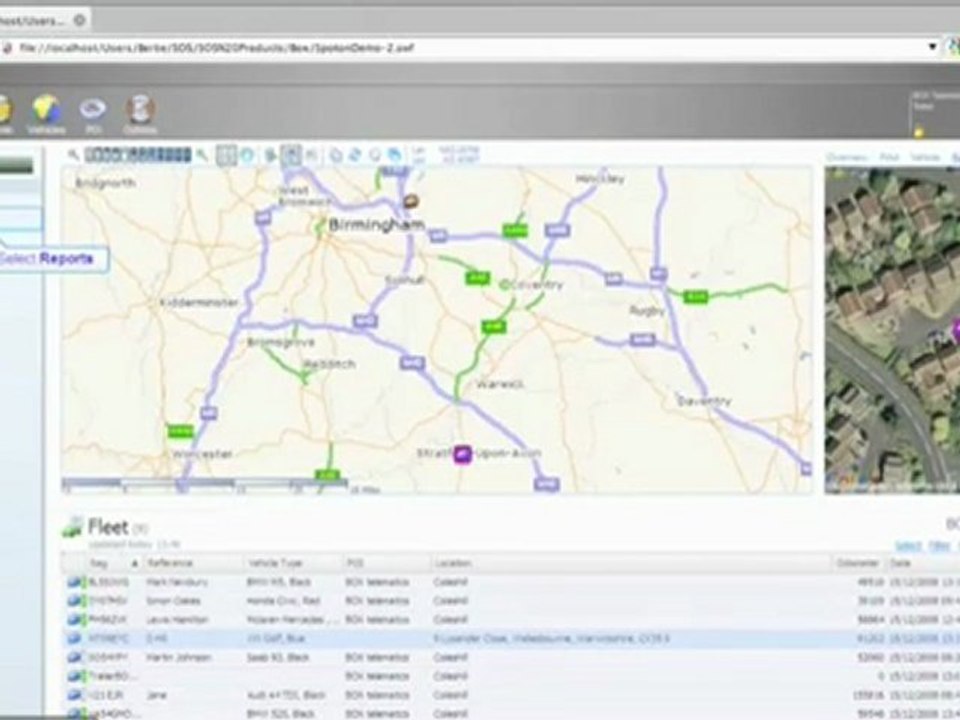Click vehicle icon in Martin Johnson row
The width and height of the screenshot is (960, 720).
click(75, 658)
